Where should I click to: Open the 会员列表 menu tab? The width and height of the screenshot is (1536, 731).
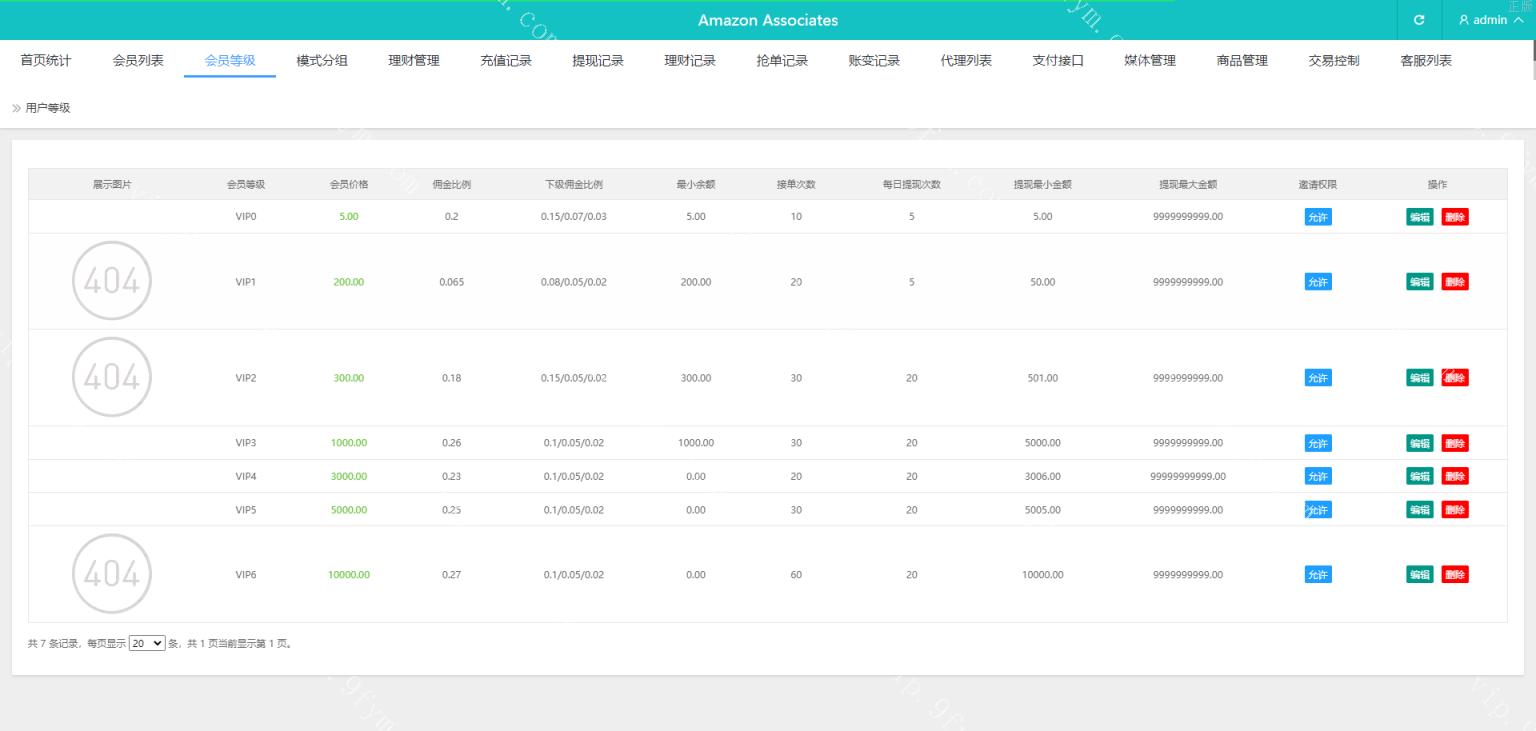coord(138,61)
